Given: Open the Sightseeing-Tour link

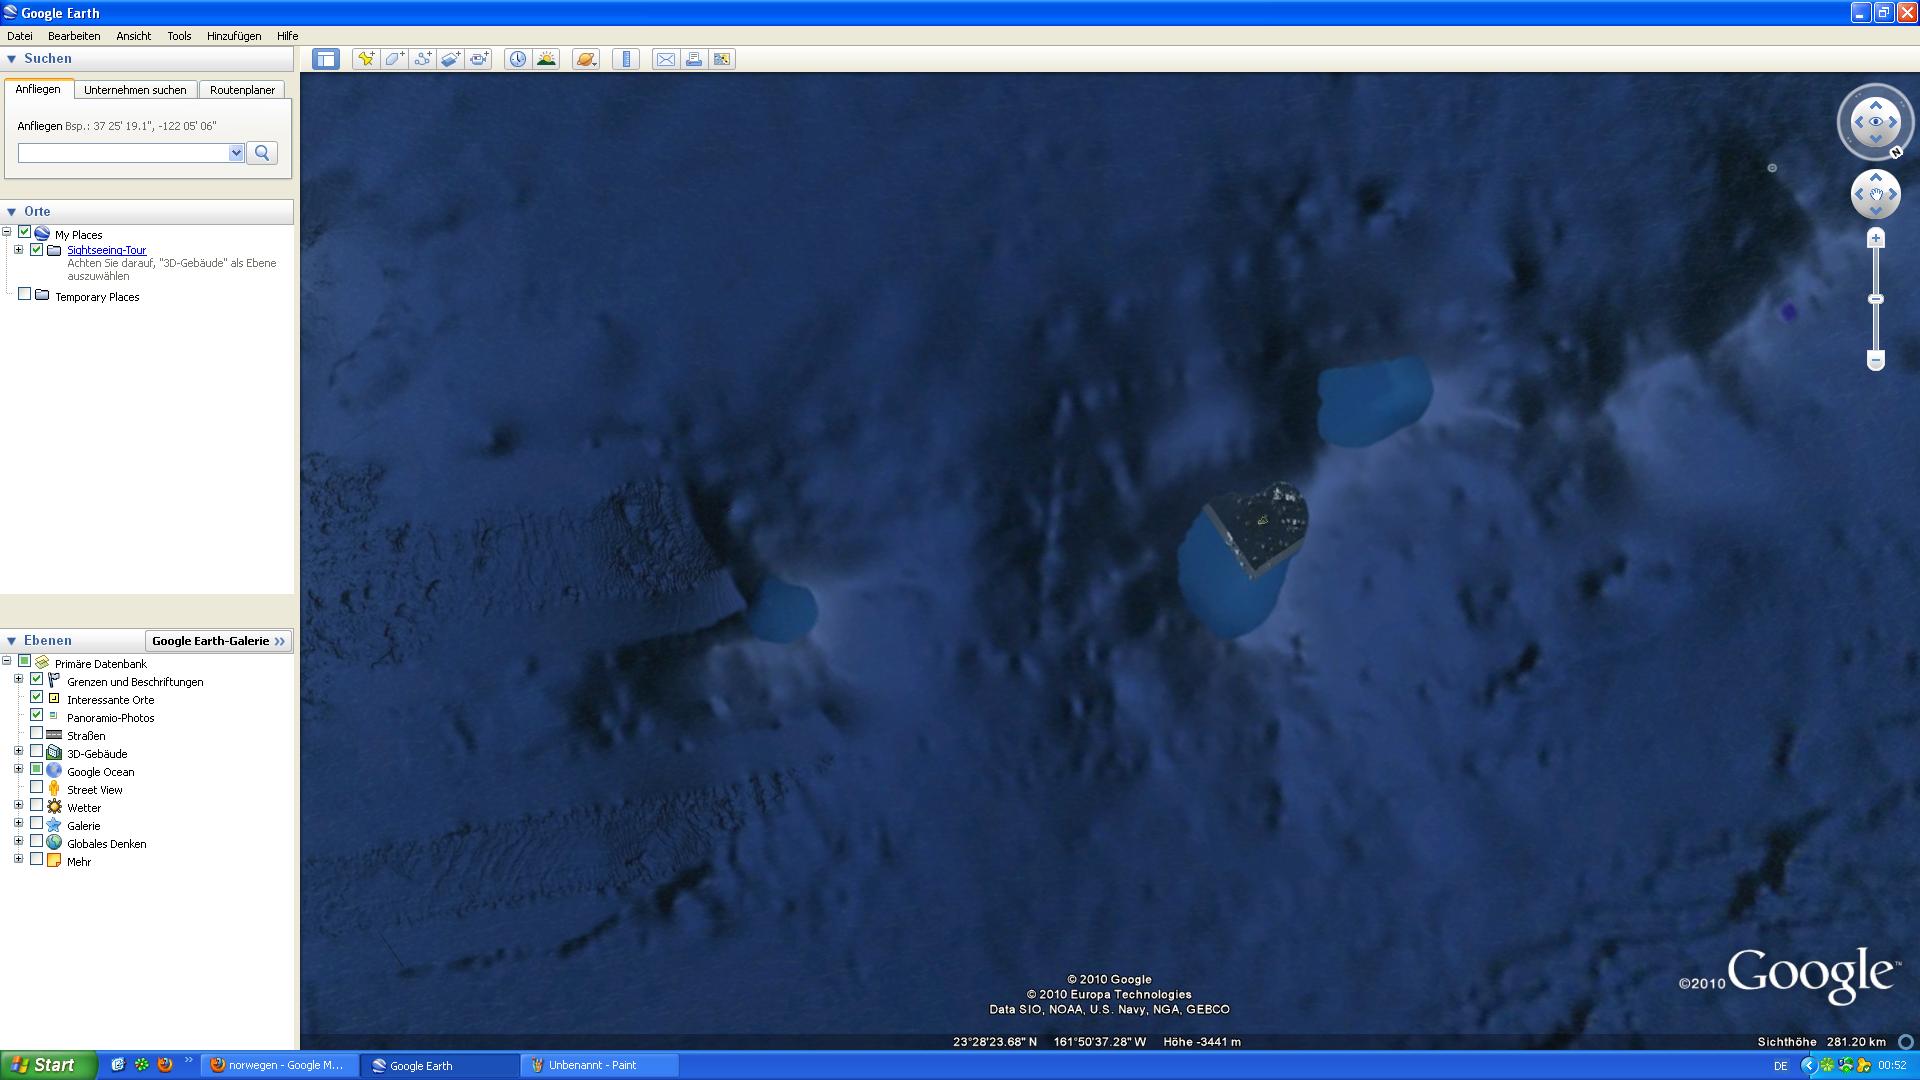Looking at the screenshot, I should pos(107,250).
